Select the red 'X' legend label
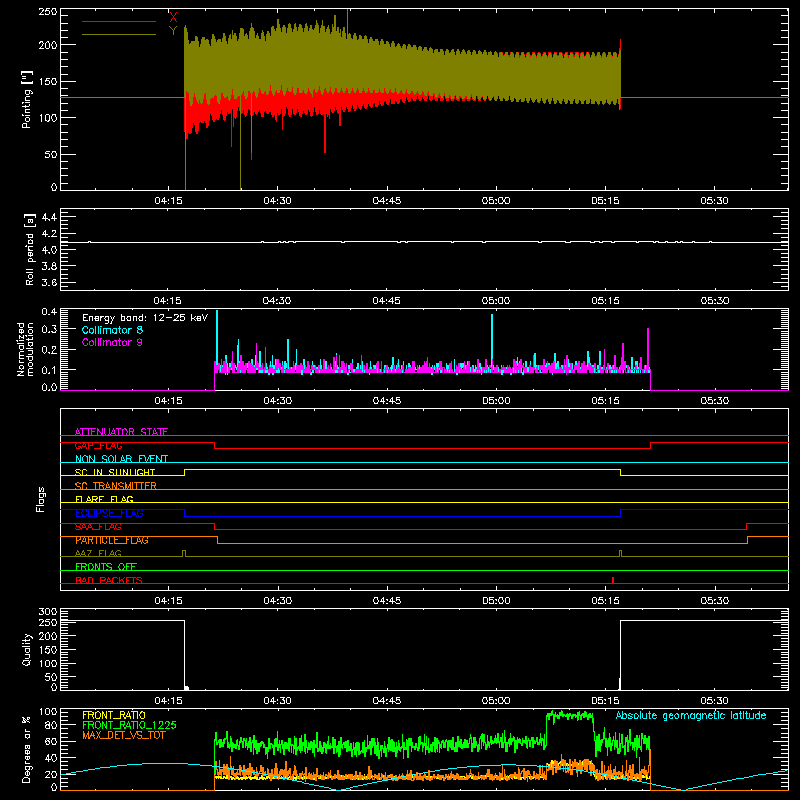The image size is (800, 800). tap(173, 17)
